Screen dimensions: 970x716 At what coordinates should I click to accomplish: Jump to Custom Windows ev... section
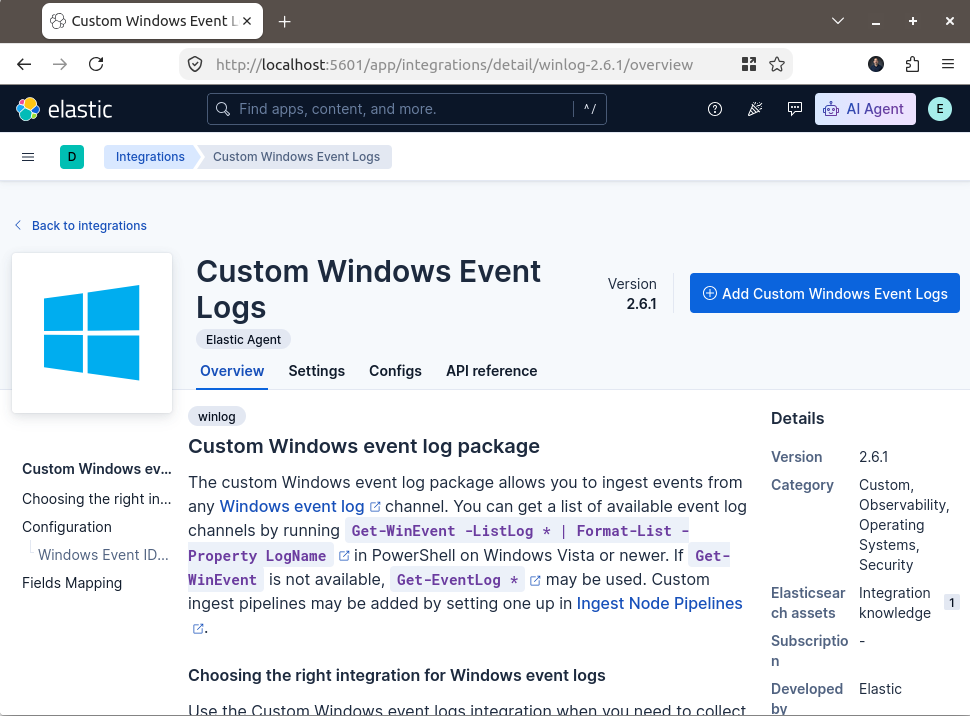click(97, 468)
